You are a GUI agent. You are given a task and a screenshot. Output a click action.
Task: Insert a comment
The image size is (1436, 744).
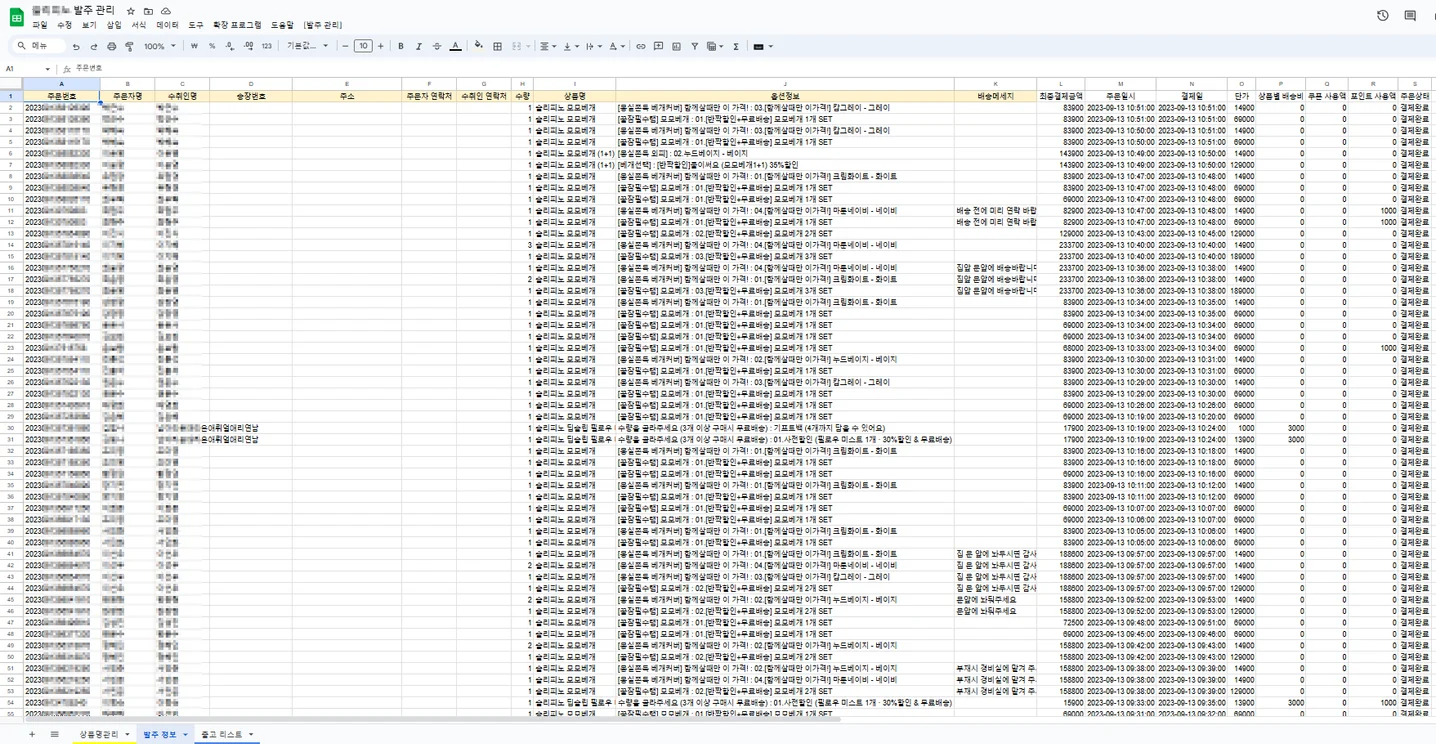pyautogui.click(x=658, y=46)
